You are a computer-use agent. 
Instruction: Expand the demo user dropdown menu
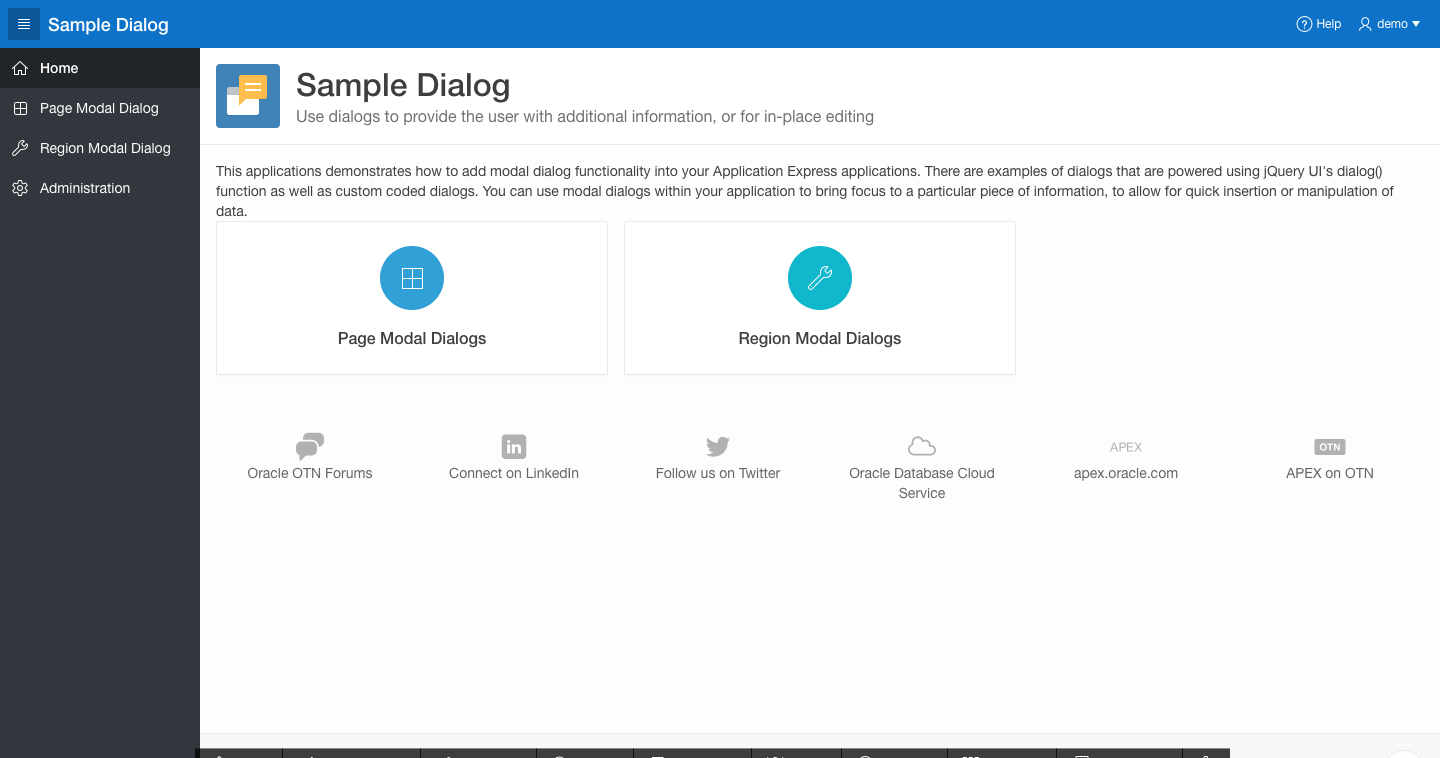(1389, 24)
